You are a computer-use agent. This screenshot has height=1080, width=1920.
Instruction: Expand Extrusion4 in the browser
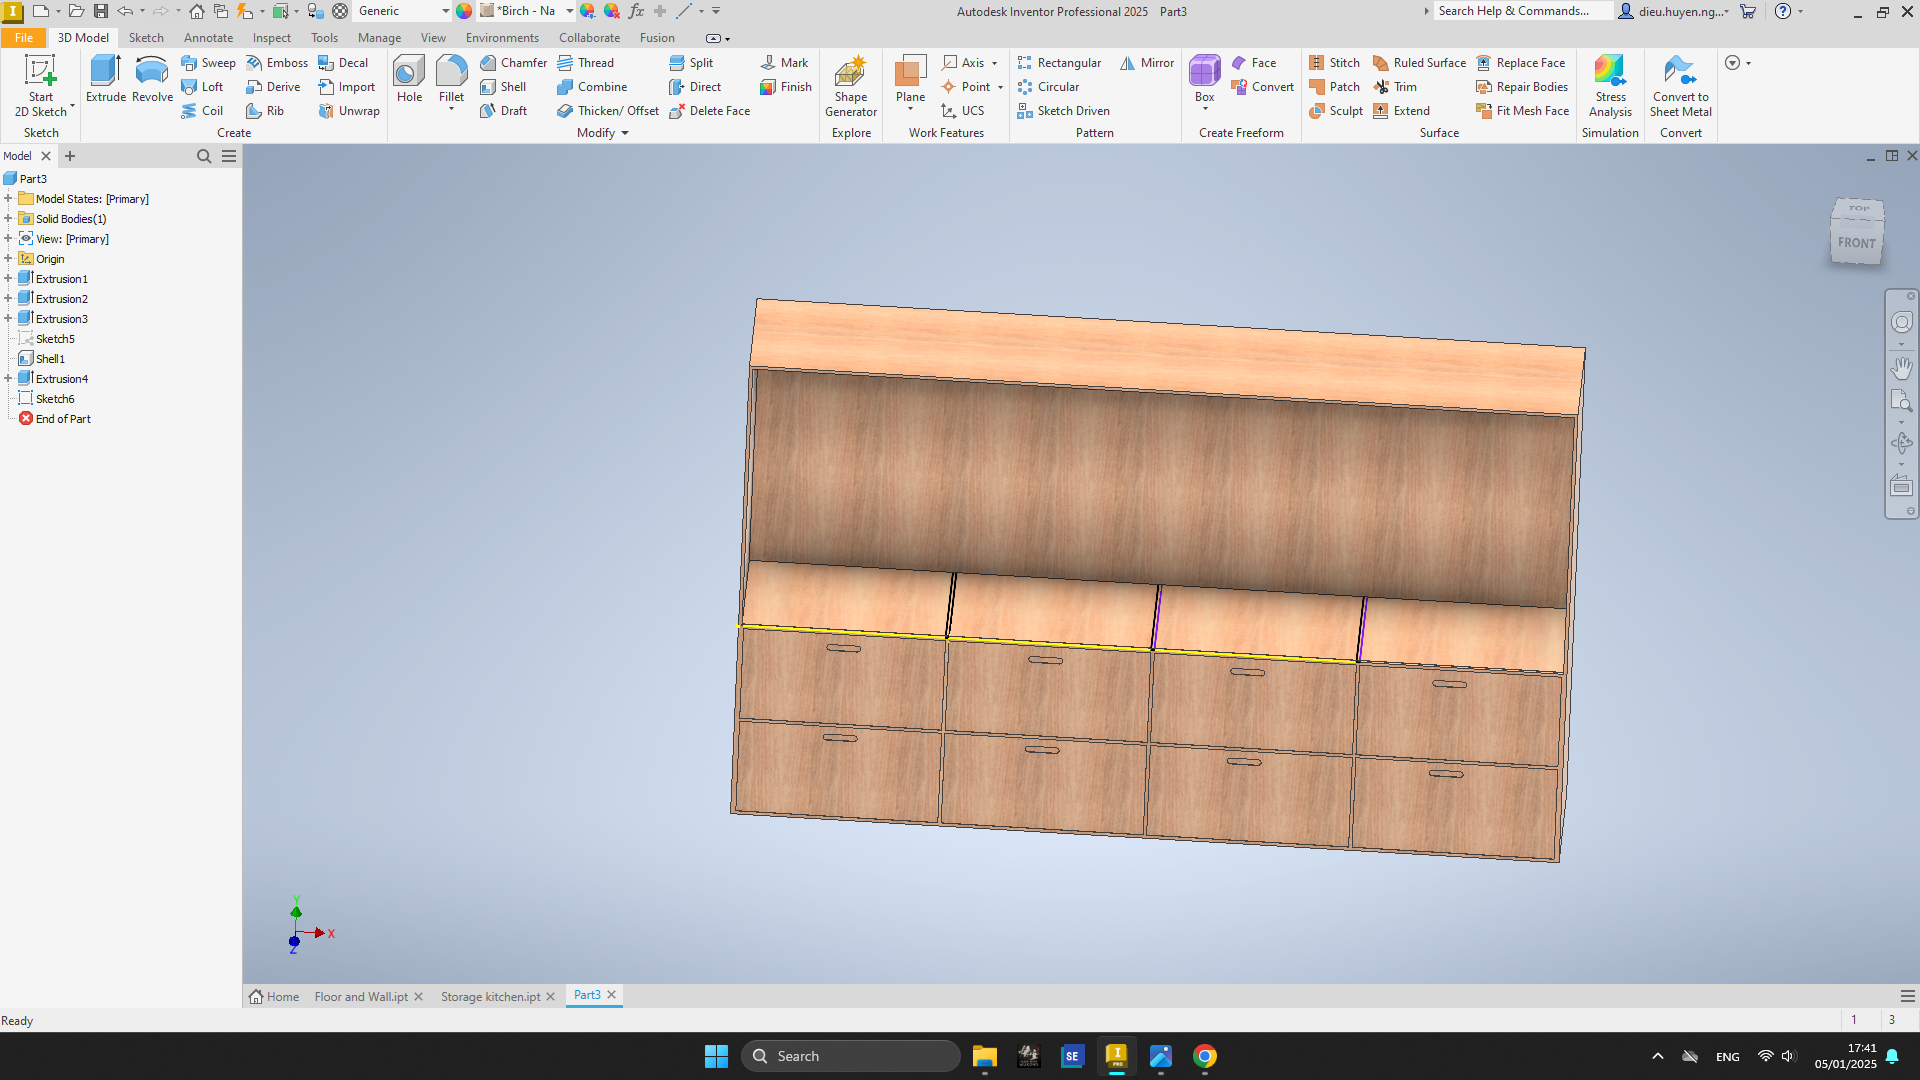[x=8, y=378]
